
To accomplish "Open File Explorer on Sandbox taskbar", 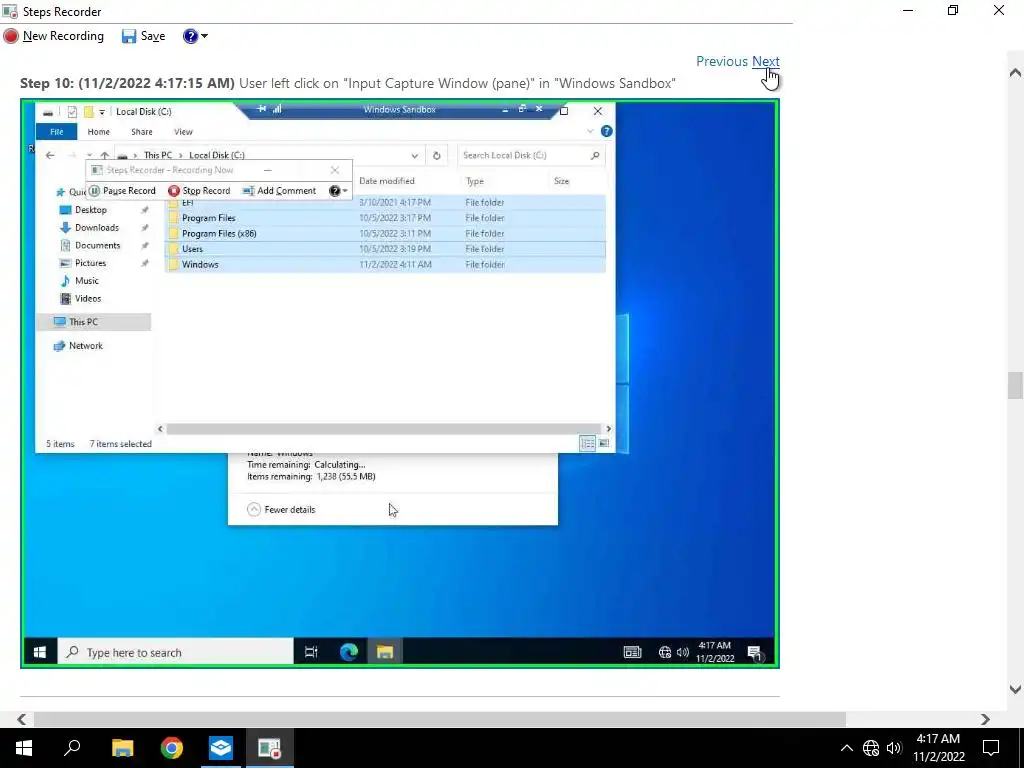I will tap(385, 652).
